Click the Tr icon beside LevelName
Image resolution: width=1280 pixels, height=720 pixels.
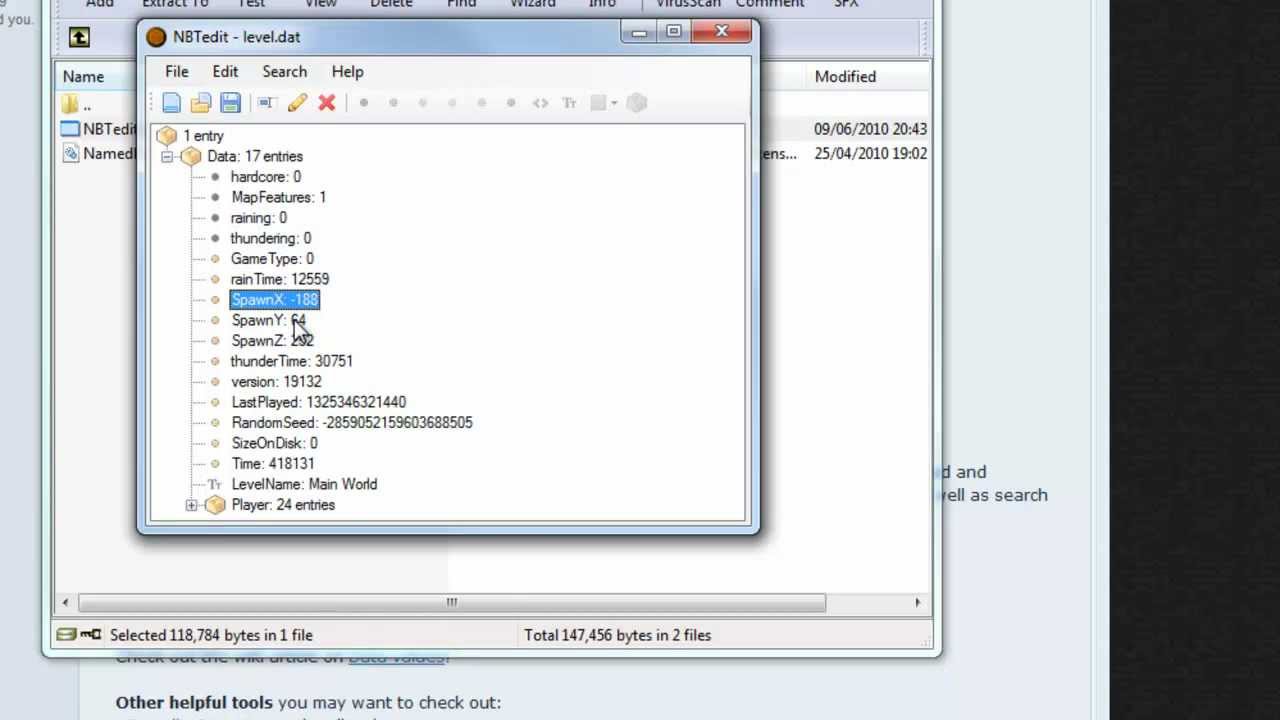click(x=215, y=484)
